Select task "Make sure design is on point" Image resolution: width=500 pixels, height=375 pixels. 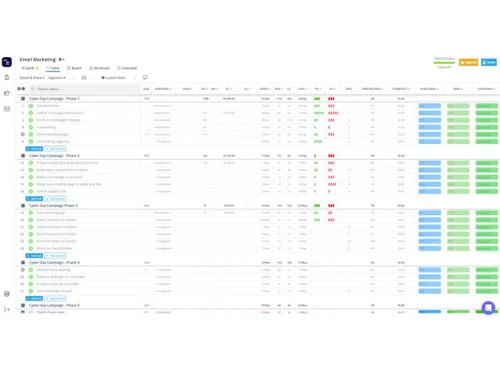59,177
